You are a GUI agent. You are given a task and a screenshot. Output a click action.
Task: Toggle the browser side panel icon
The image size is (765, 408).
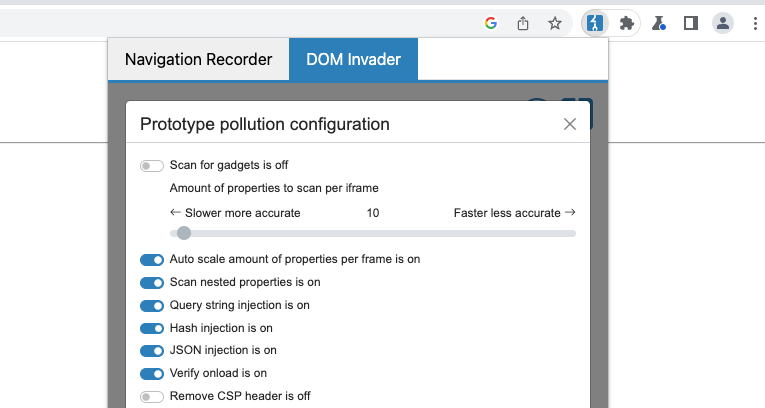pyautogui.click(x=690, y=23)
